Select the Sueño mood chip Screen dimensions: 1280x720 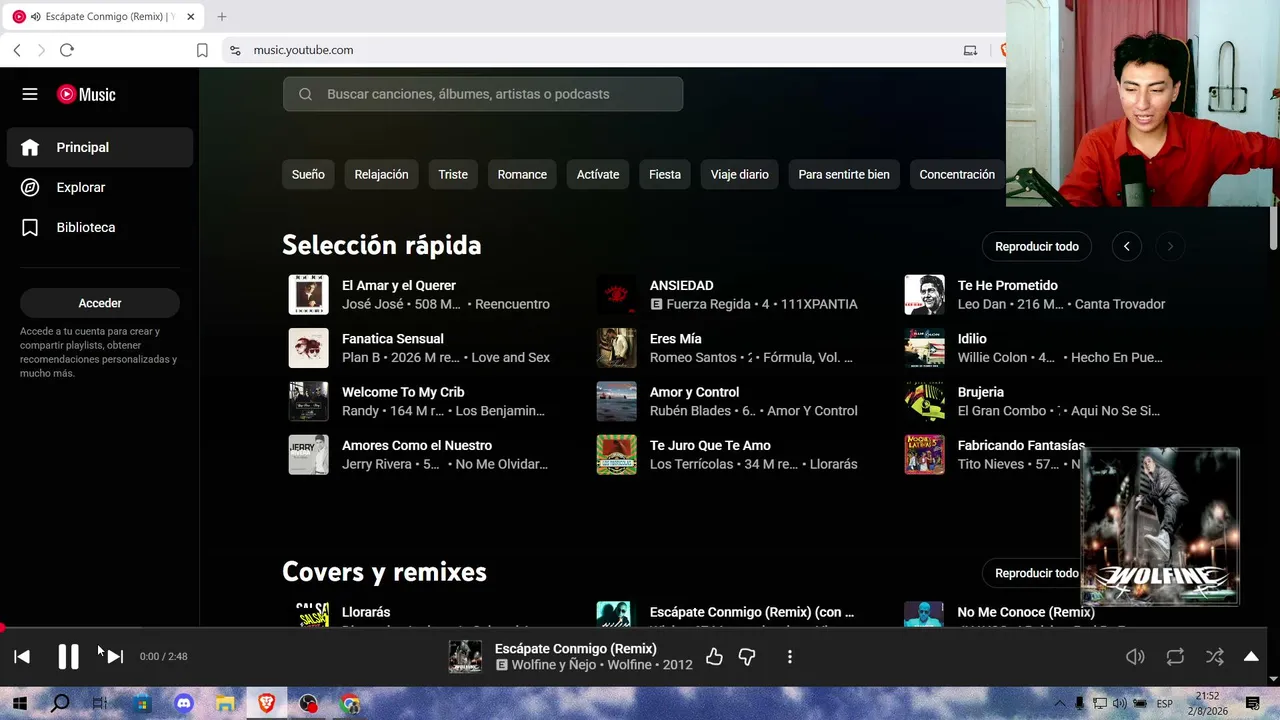[x=308, y=174]
